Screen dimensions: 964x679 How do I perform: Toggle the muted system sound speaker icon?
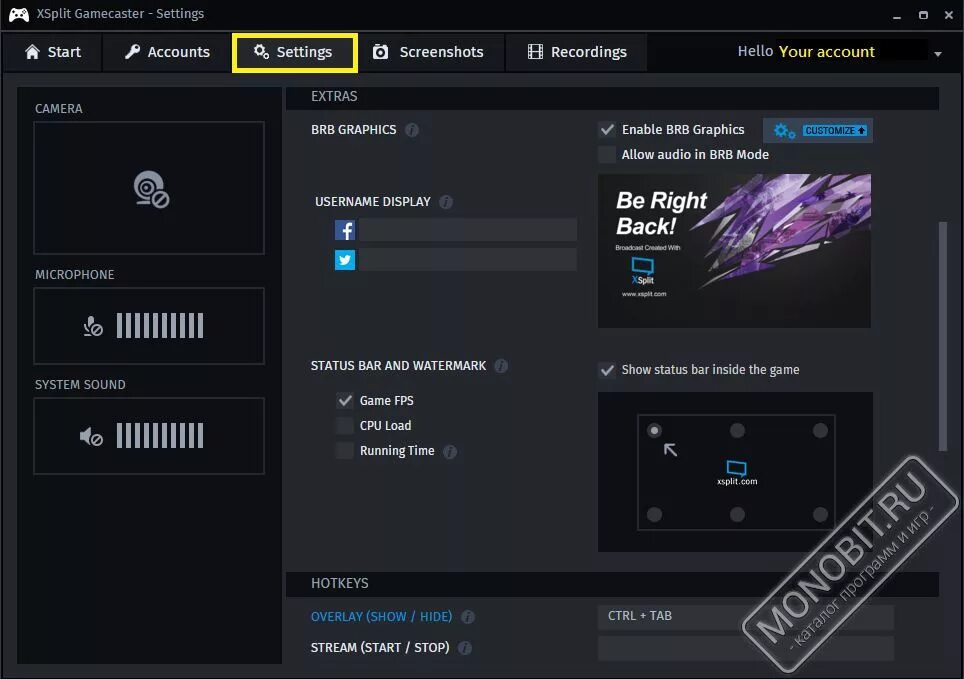click(91, 437)
